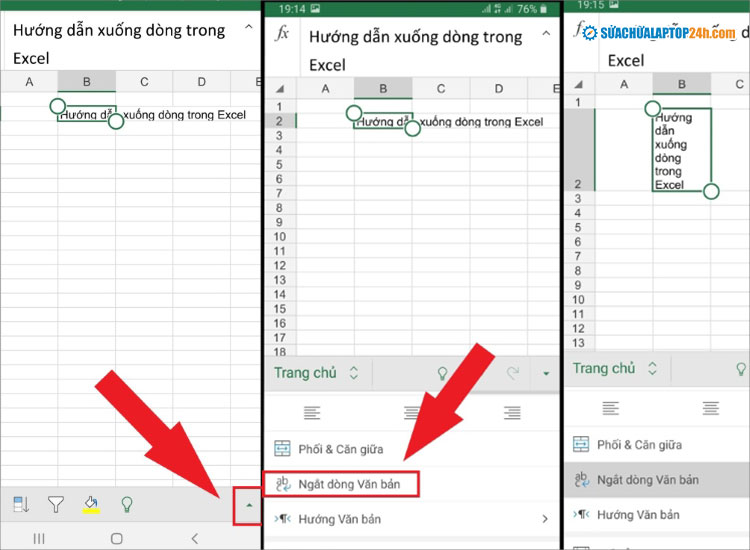
Task: Tap wrapped cell B2 in right phone
Action: click(682, 150)
